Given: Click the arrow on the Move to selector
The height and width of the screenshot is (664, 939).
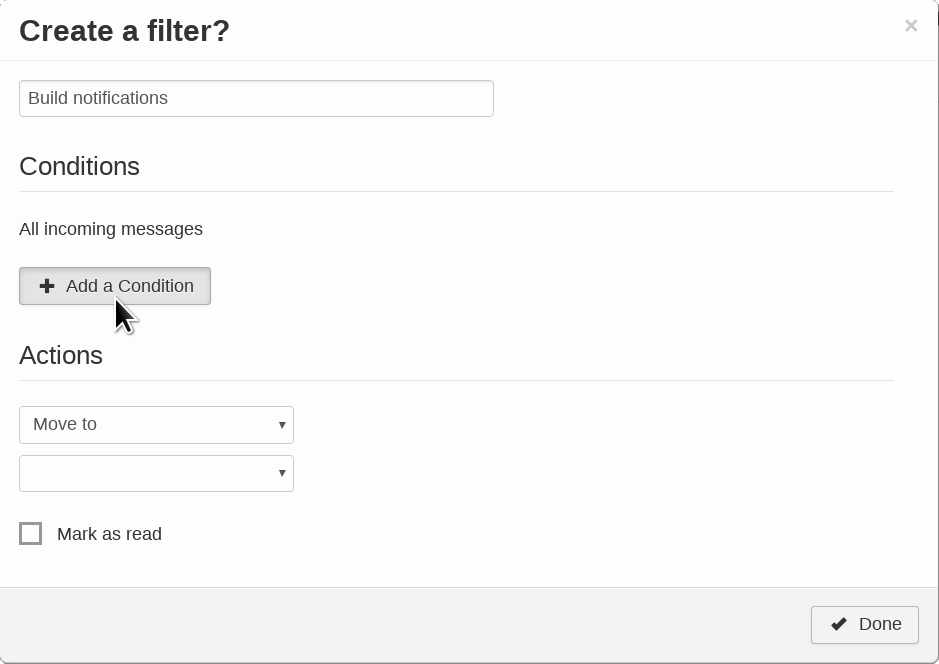Looking at the screenshot, I should (282, 425).
